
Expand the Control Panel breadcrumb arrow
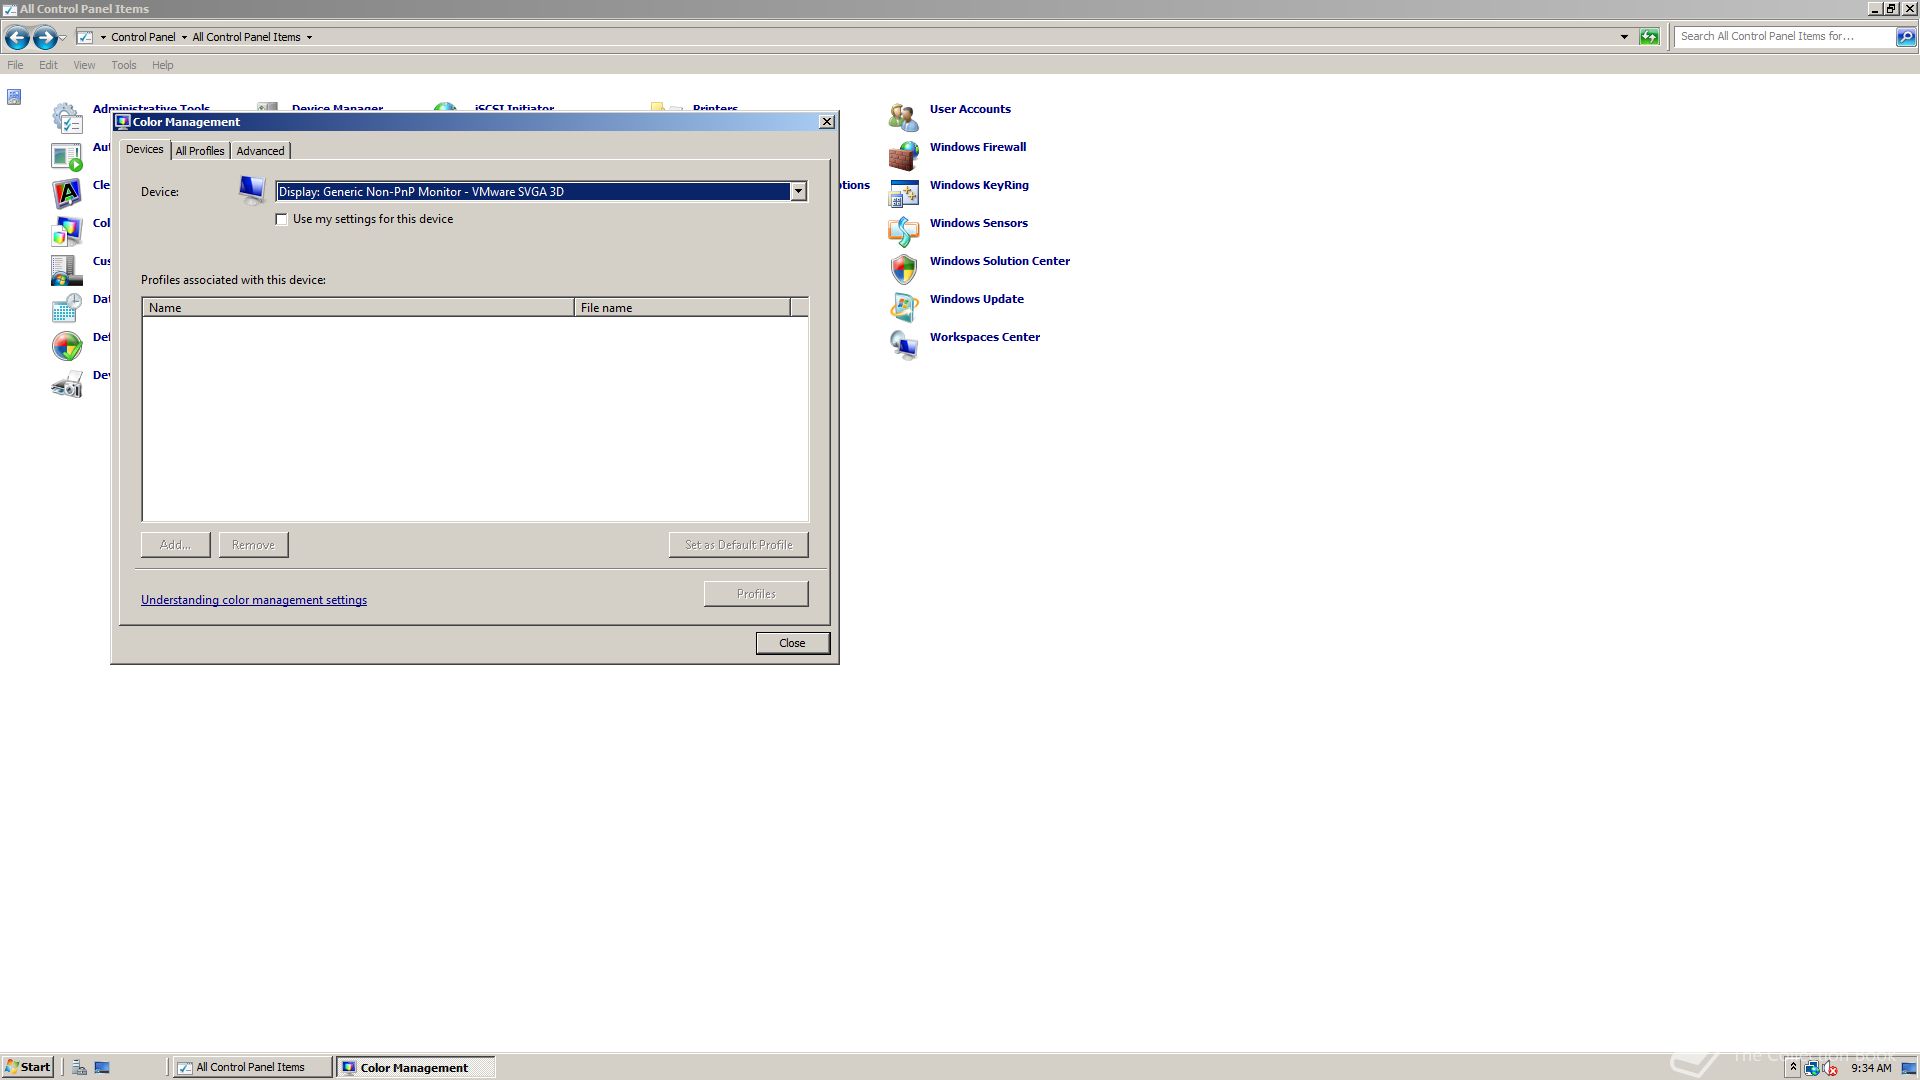[184, 37]
